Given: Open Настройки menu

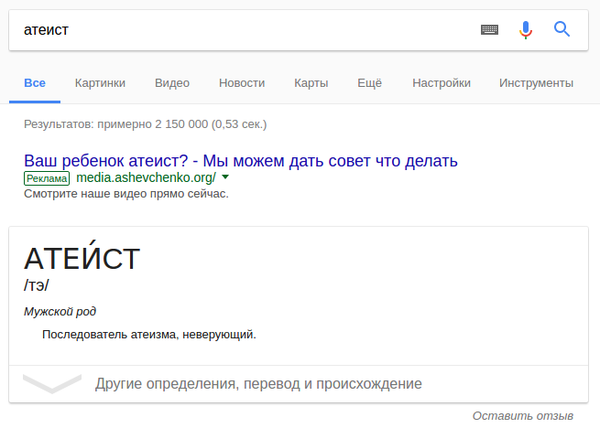Looking at the screenshot, I should [442, 83].
